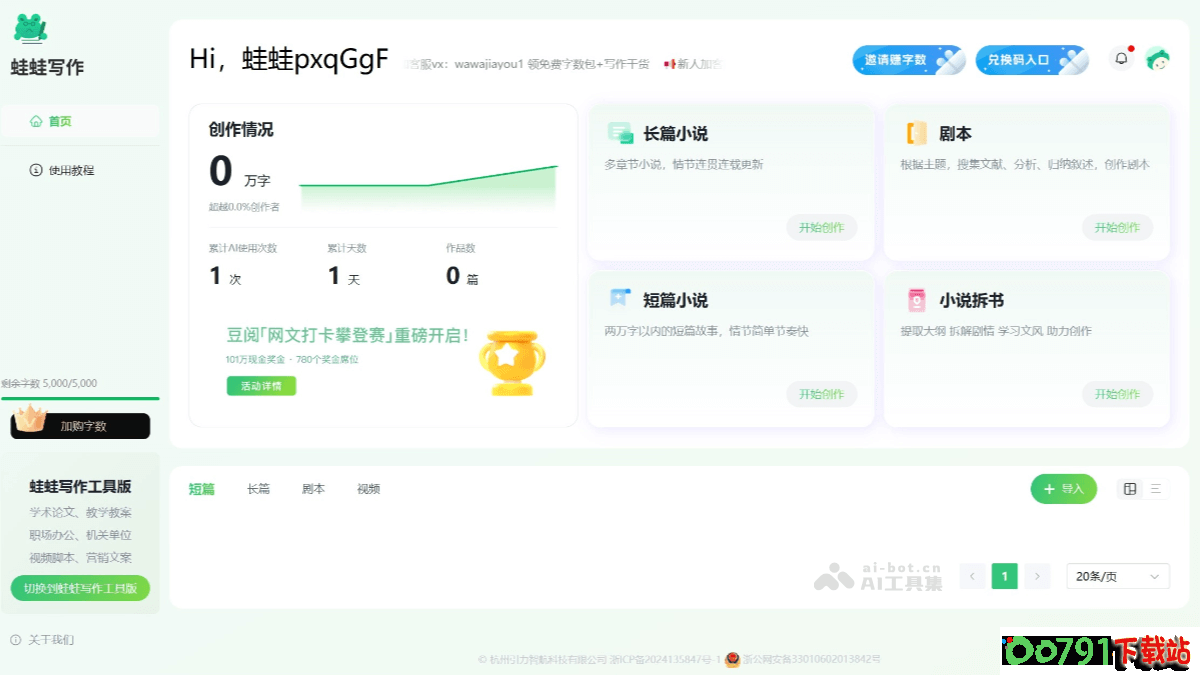Image resolution: width=1200 pixels, height=675 pixels.
Task: Switch to the 长篇 tab
Action: [258, 489]
